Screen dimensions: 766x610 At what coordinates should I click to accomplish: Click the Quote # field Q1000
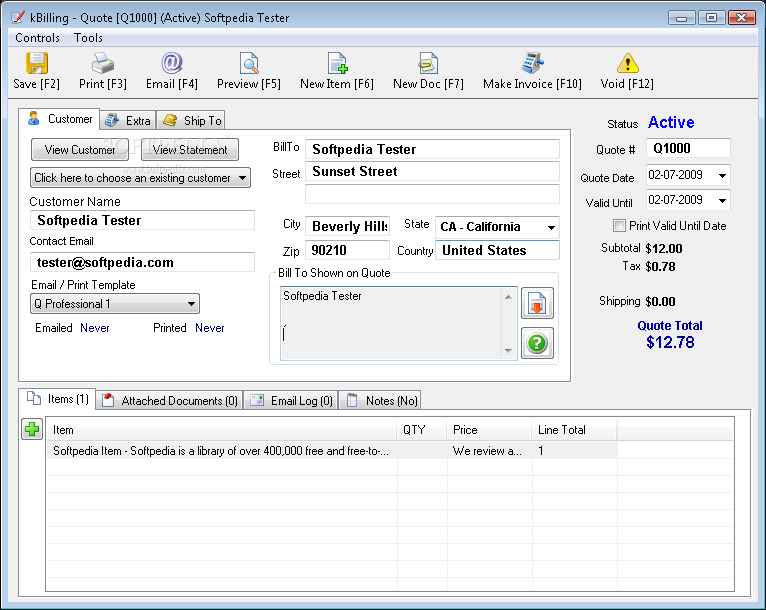tap(688, 148)
